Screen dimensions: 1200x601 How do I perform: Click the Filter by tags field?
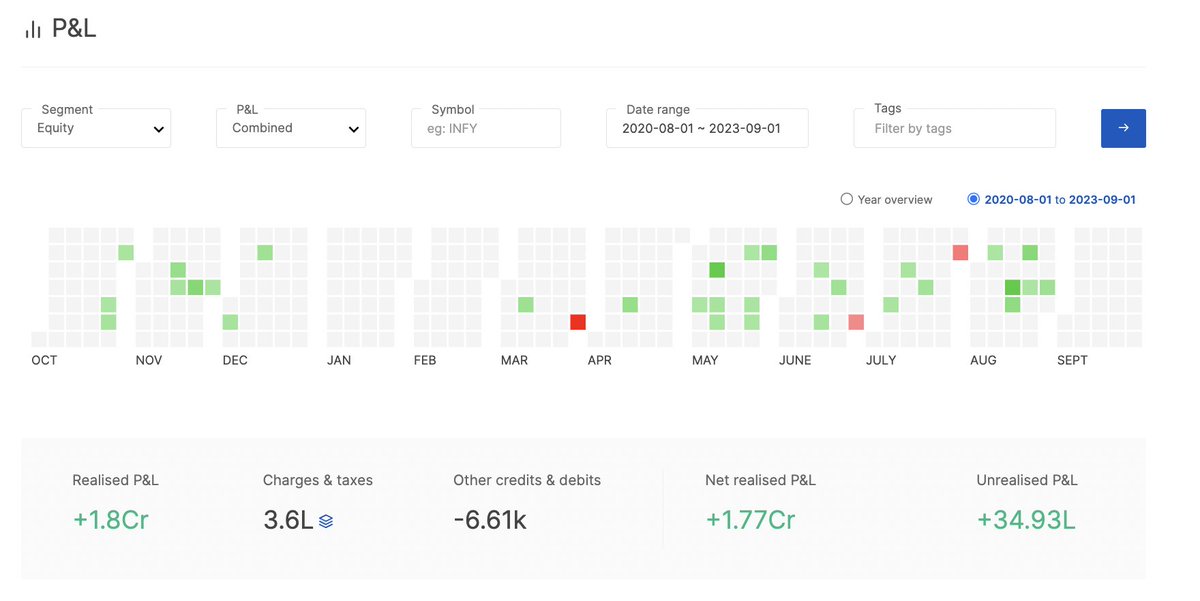955,128
